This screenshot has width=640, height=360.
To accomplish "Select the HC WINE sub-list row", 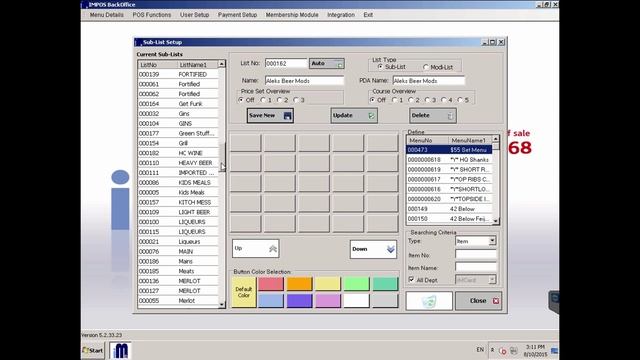I will click(x=178, y=153).
